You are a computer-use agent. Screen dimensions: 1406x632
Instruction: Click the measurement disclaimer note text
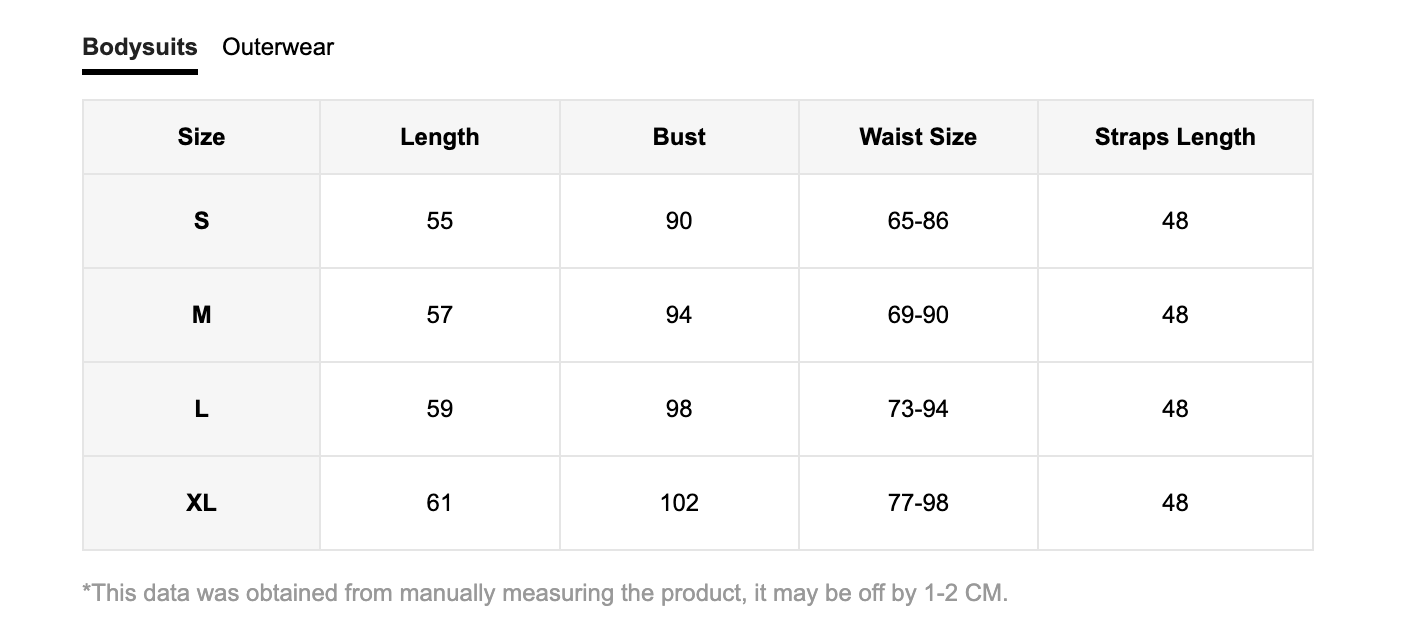[x=545, y=593]
